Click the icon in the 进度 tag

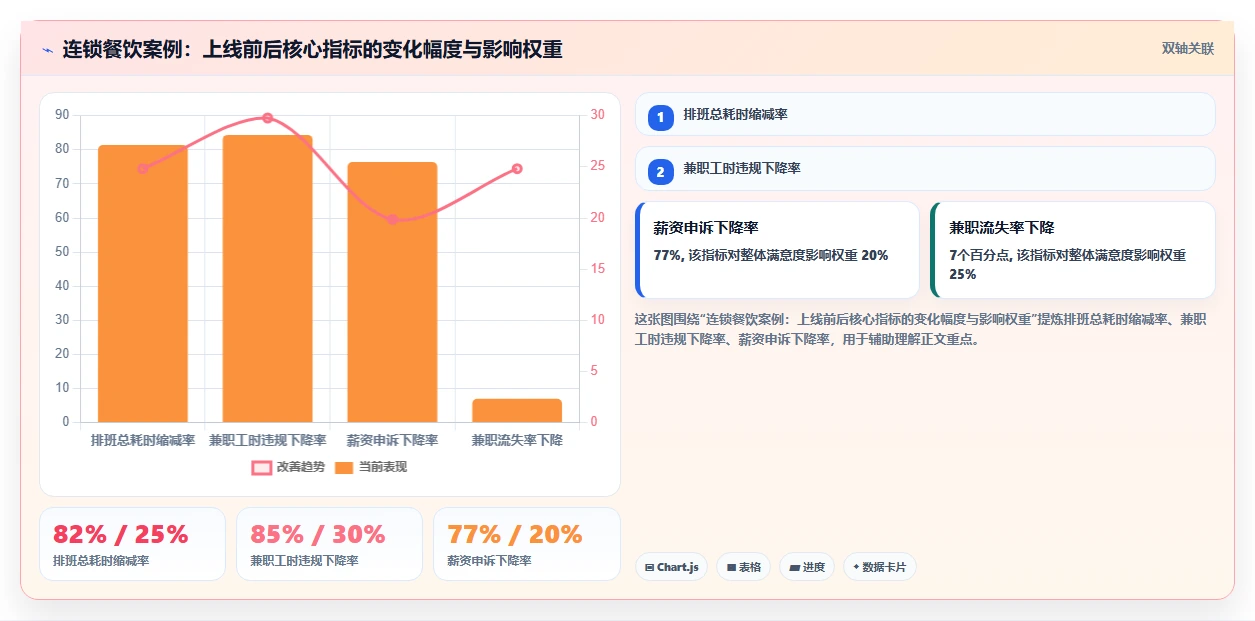click(794, 567)
